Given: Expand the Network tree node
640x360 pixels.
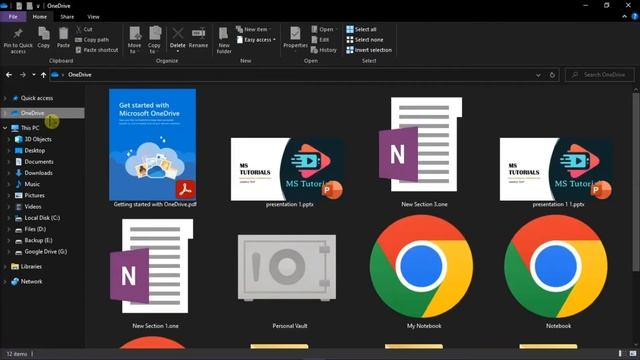Looking at the screenshot, I should pyautogui.click(x=5, y=282).
